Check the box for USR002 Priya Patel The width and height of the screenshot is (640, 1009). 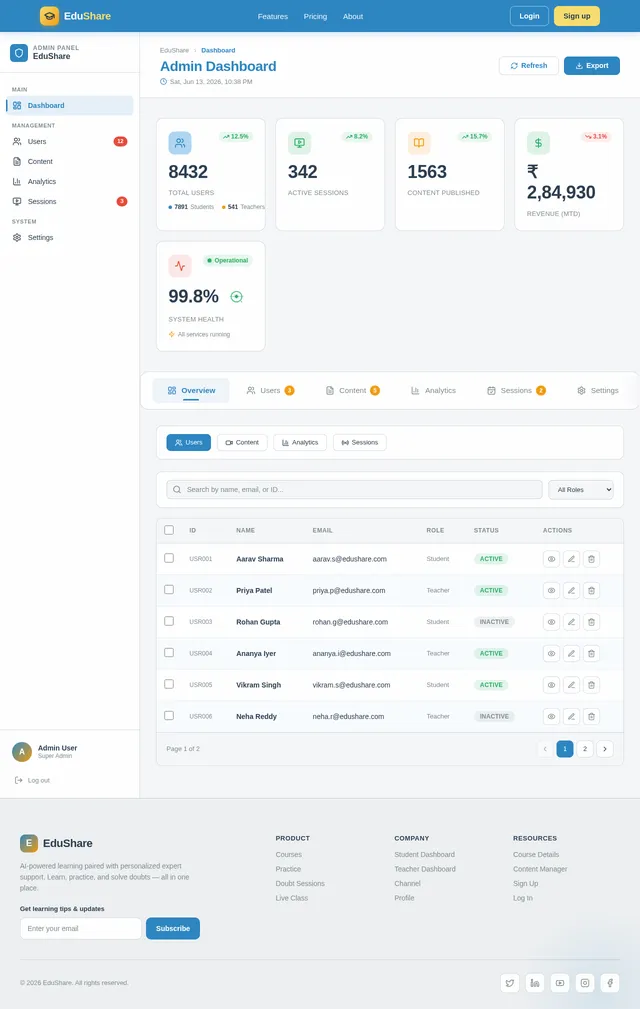coord(169,589)
